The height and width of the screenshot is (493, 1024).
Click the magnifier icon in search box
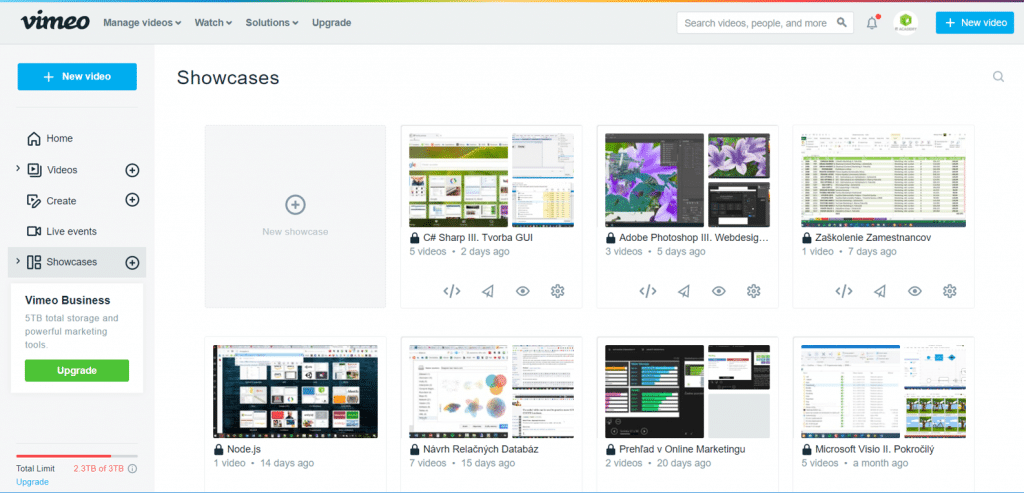pyautogui.click(x=842, y=22)
